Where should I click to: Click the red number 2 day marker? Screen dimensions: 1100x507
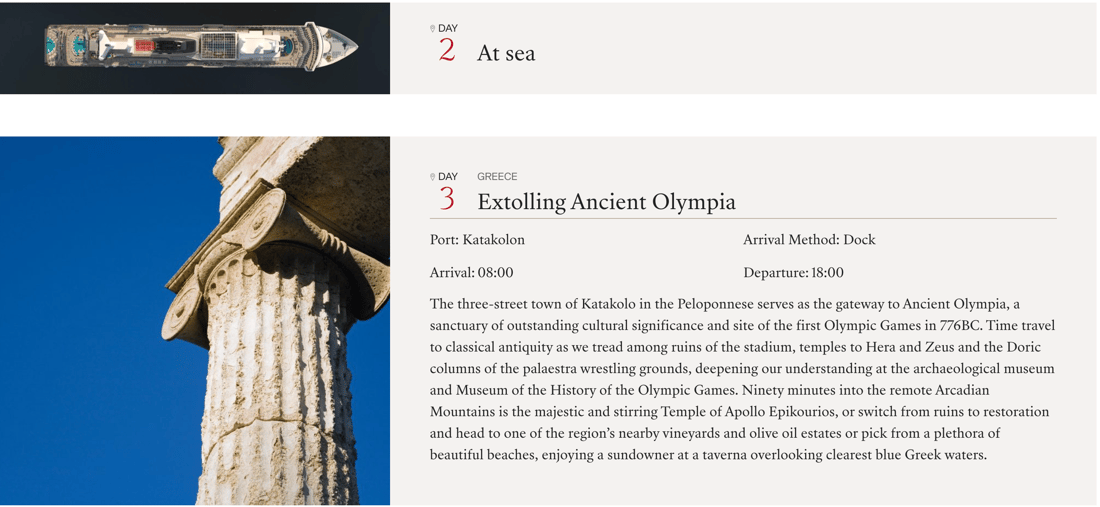point(447,50)
